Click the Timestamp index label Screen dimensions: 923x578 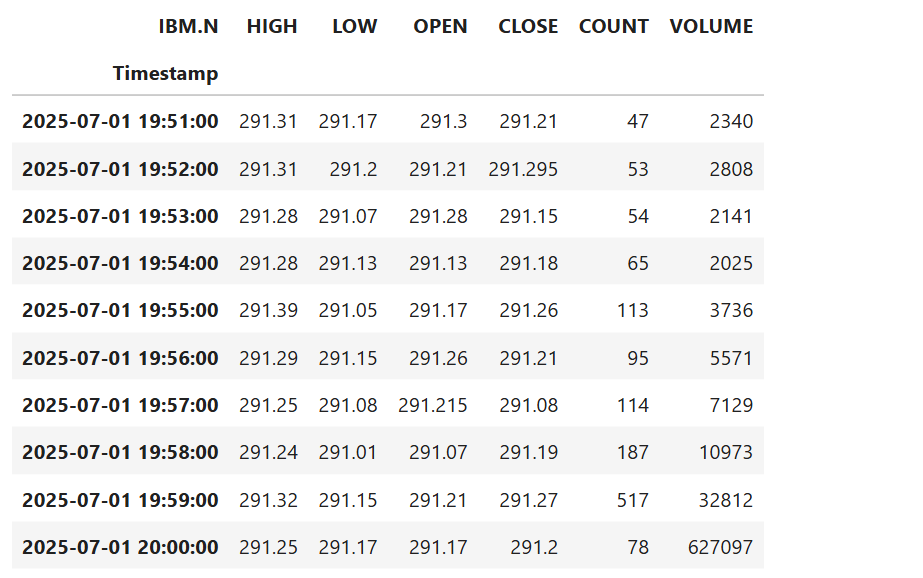coord(165,74)
